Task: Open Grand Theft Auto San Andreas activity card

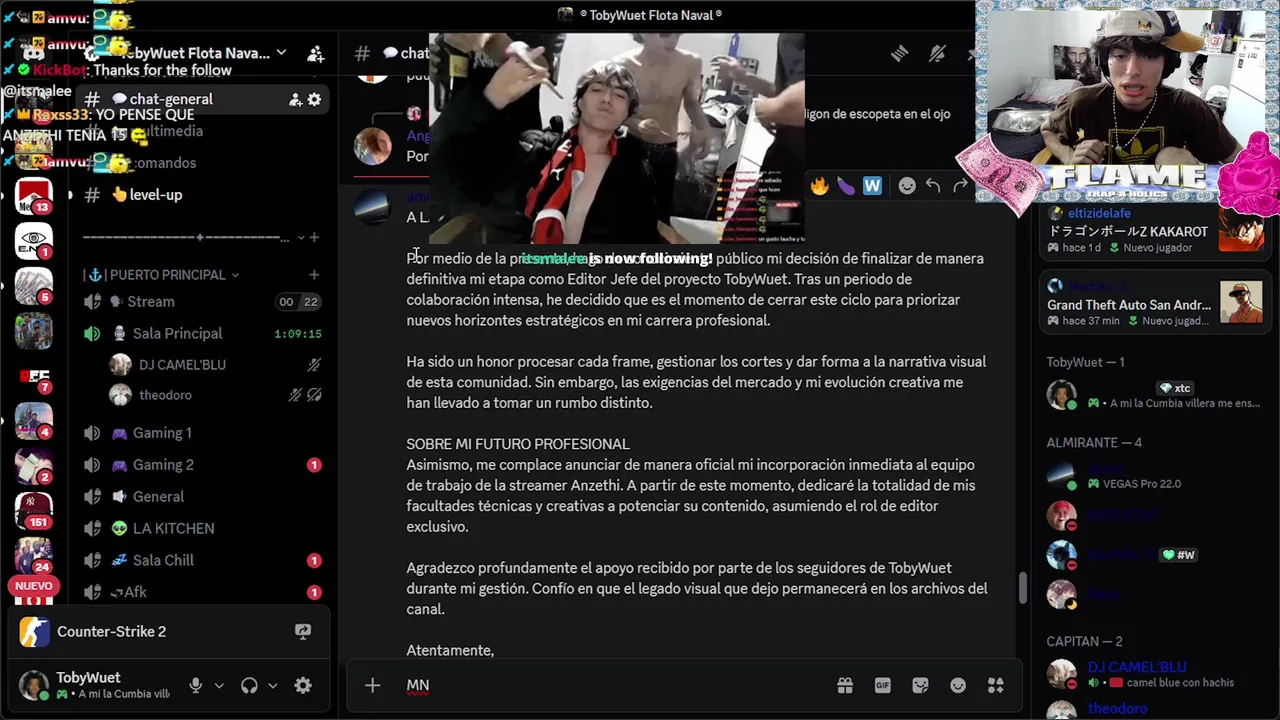Action: coord(1155,304)
